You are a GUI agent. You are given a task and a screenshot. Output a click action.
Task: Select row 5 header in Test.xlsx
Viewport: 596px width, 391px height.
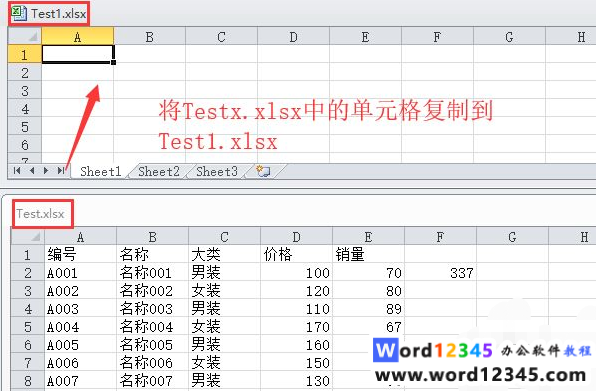[x=28, y=327]
